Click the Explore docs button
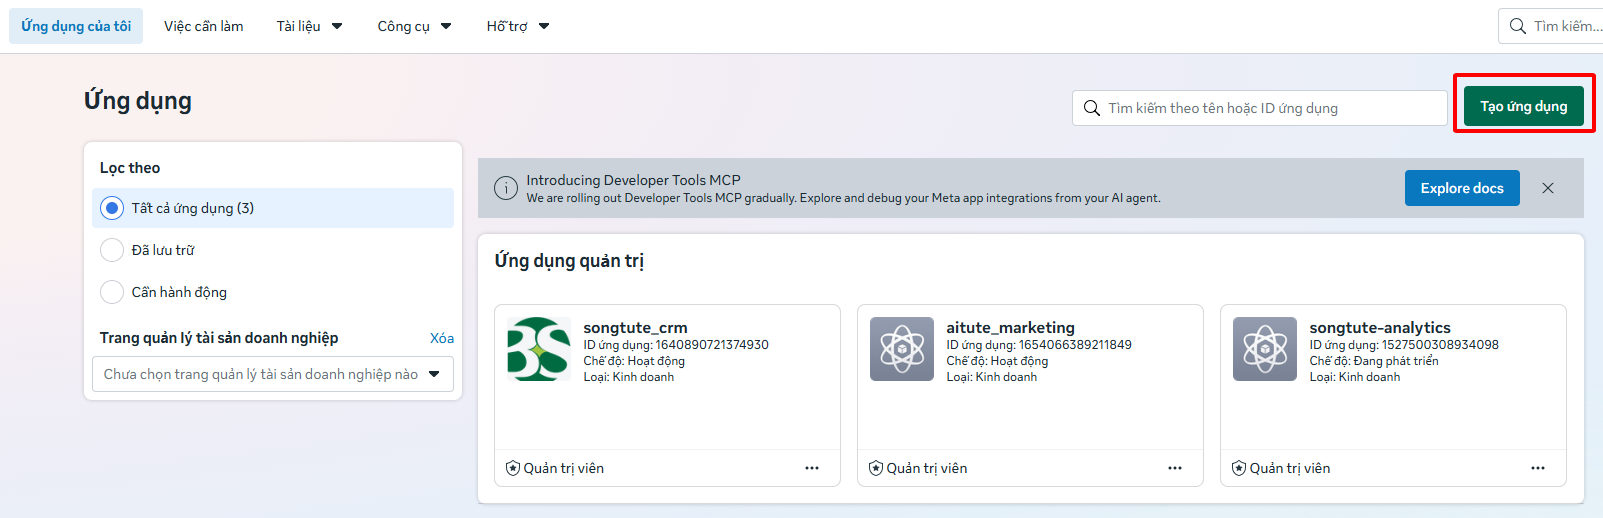Screen dimensions: 1603x518 [x=1462, y=188]
